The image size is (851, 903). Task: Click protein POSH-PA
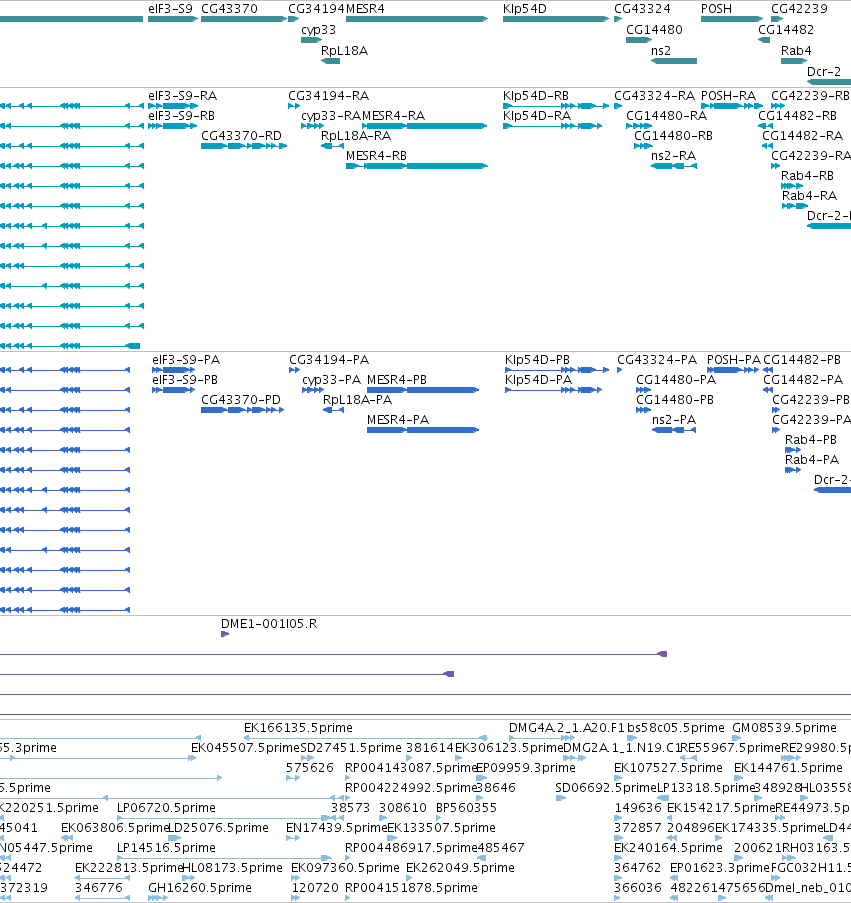click(733, 370)
